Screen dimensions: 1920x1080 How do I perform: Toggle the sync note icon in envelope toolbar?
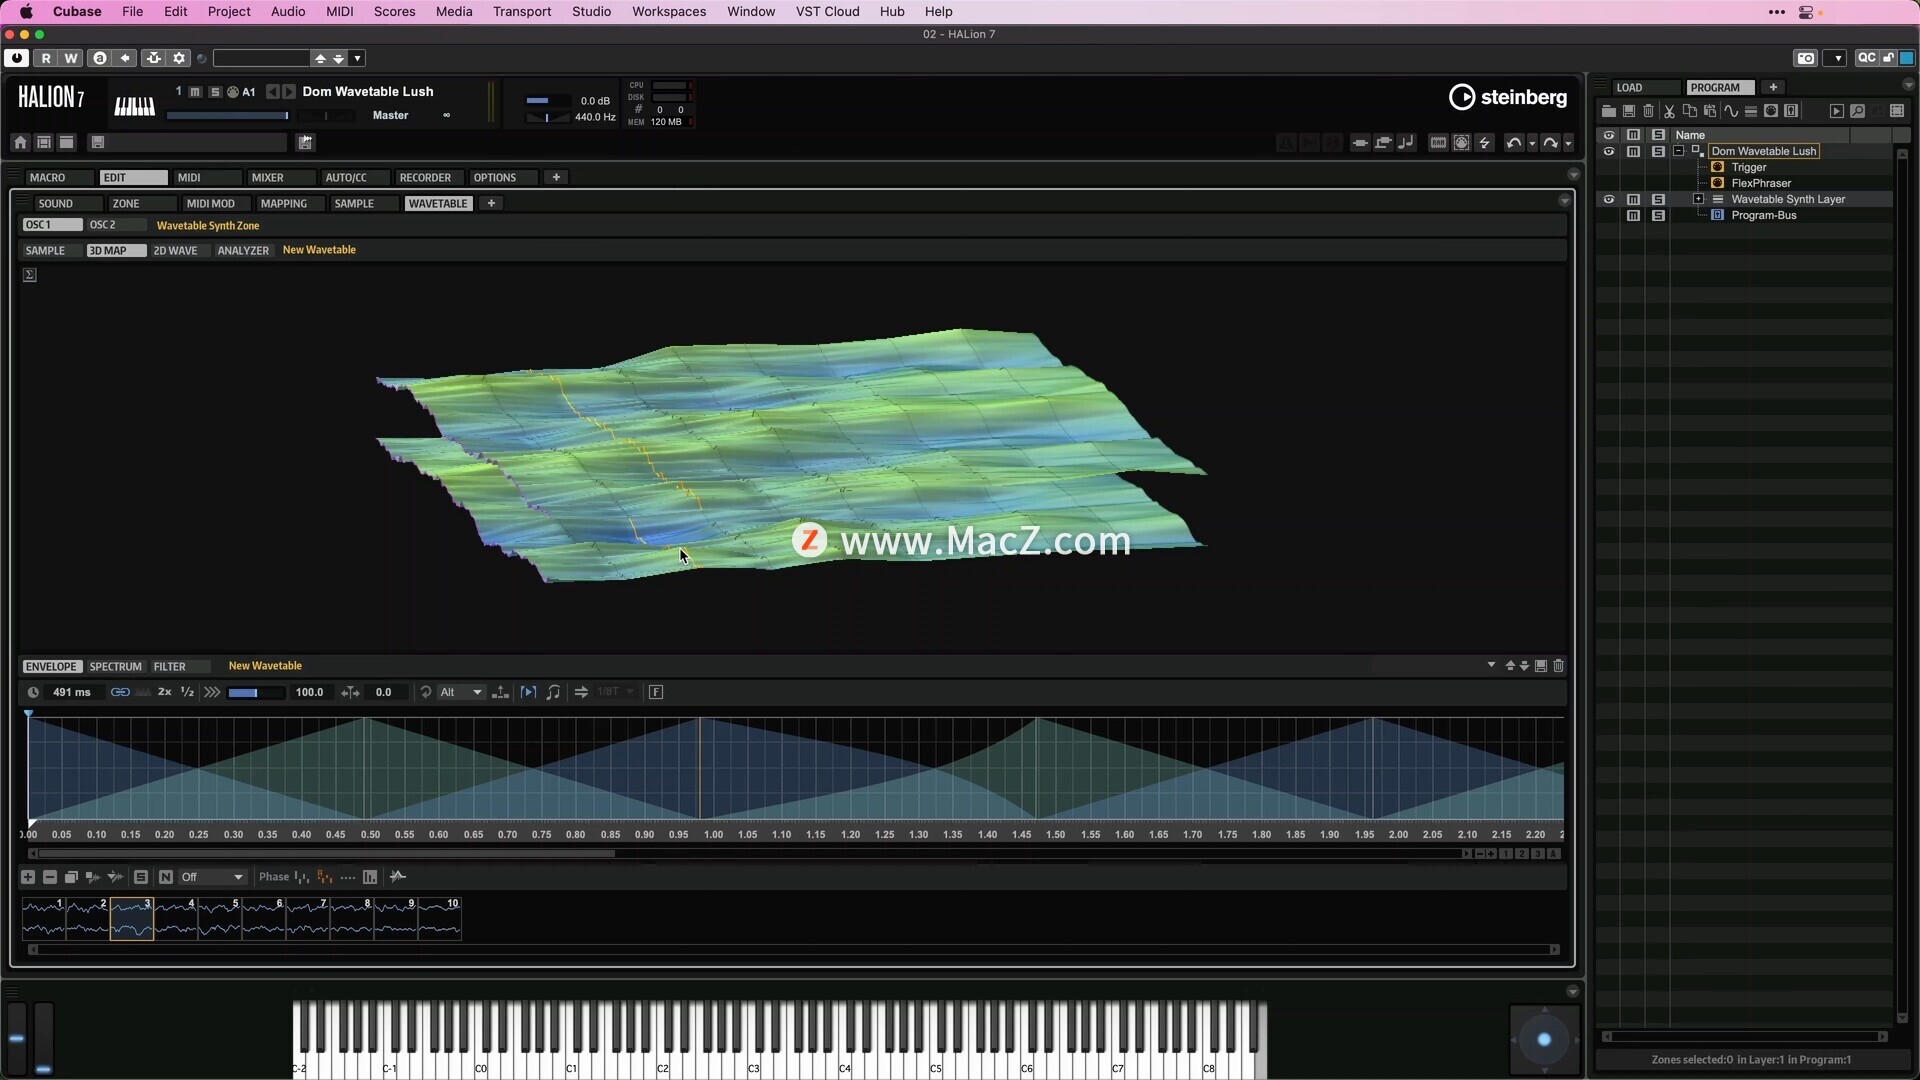tap(553, 692)
